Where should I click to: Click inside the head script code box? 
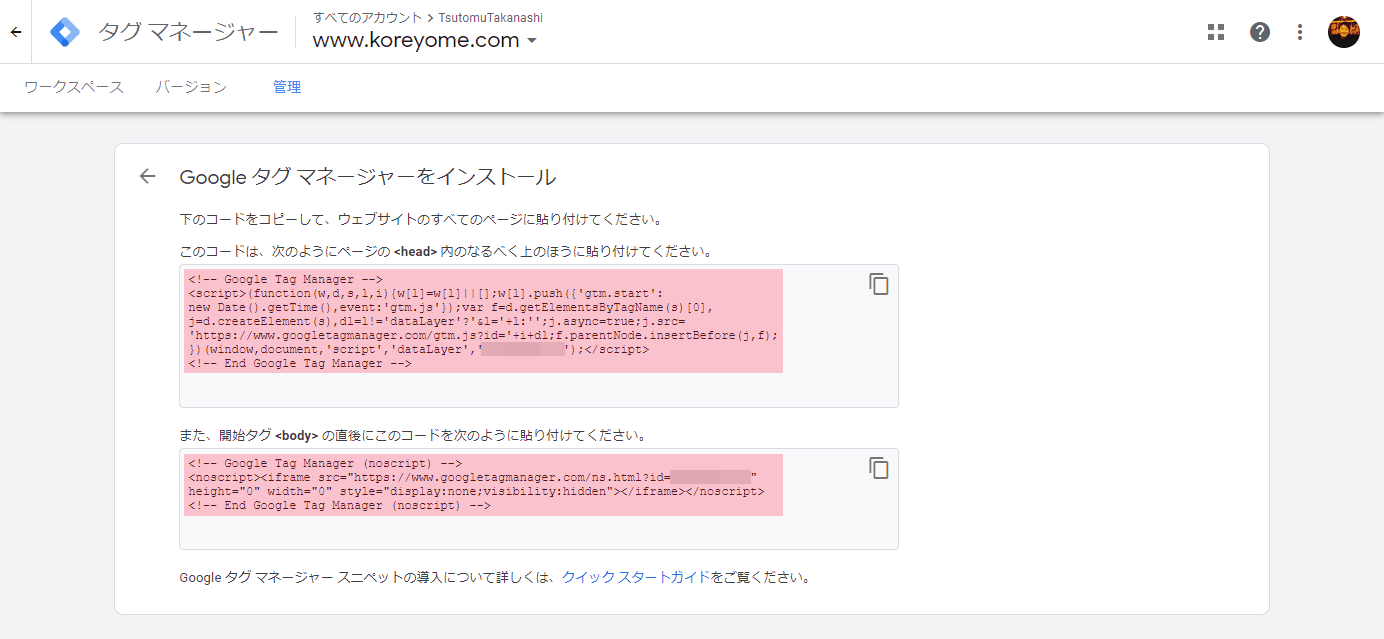point(539,336)
